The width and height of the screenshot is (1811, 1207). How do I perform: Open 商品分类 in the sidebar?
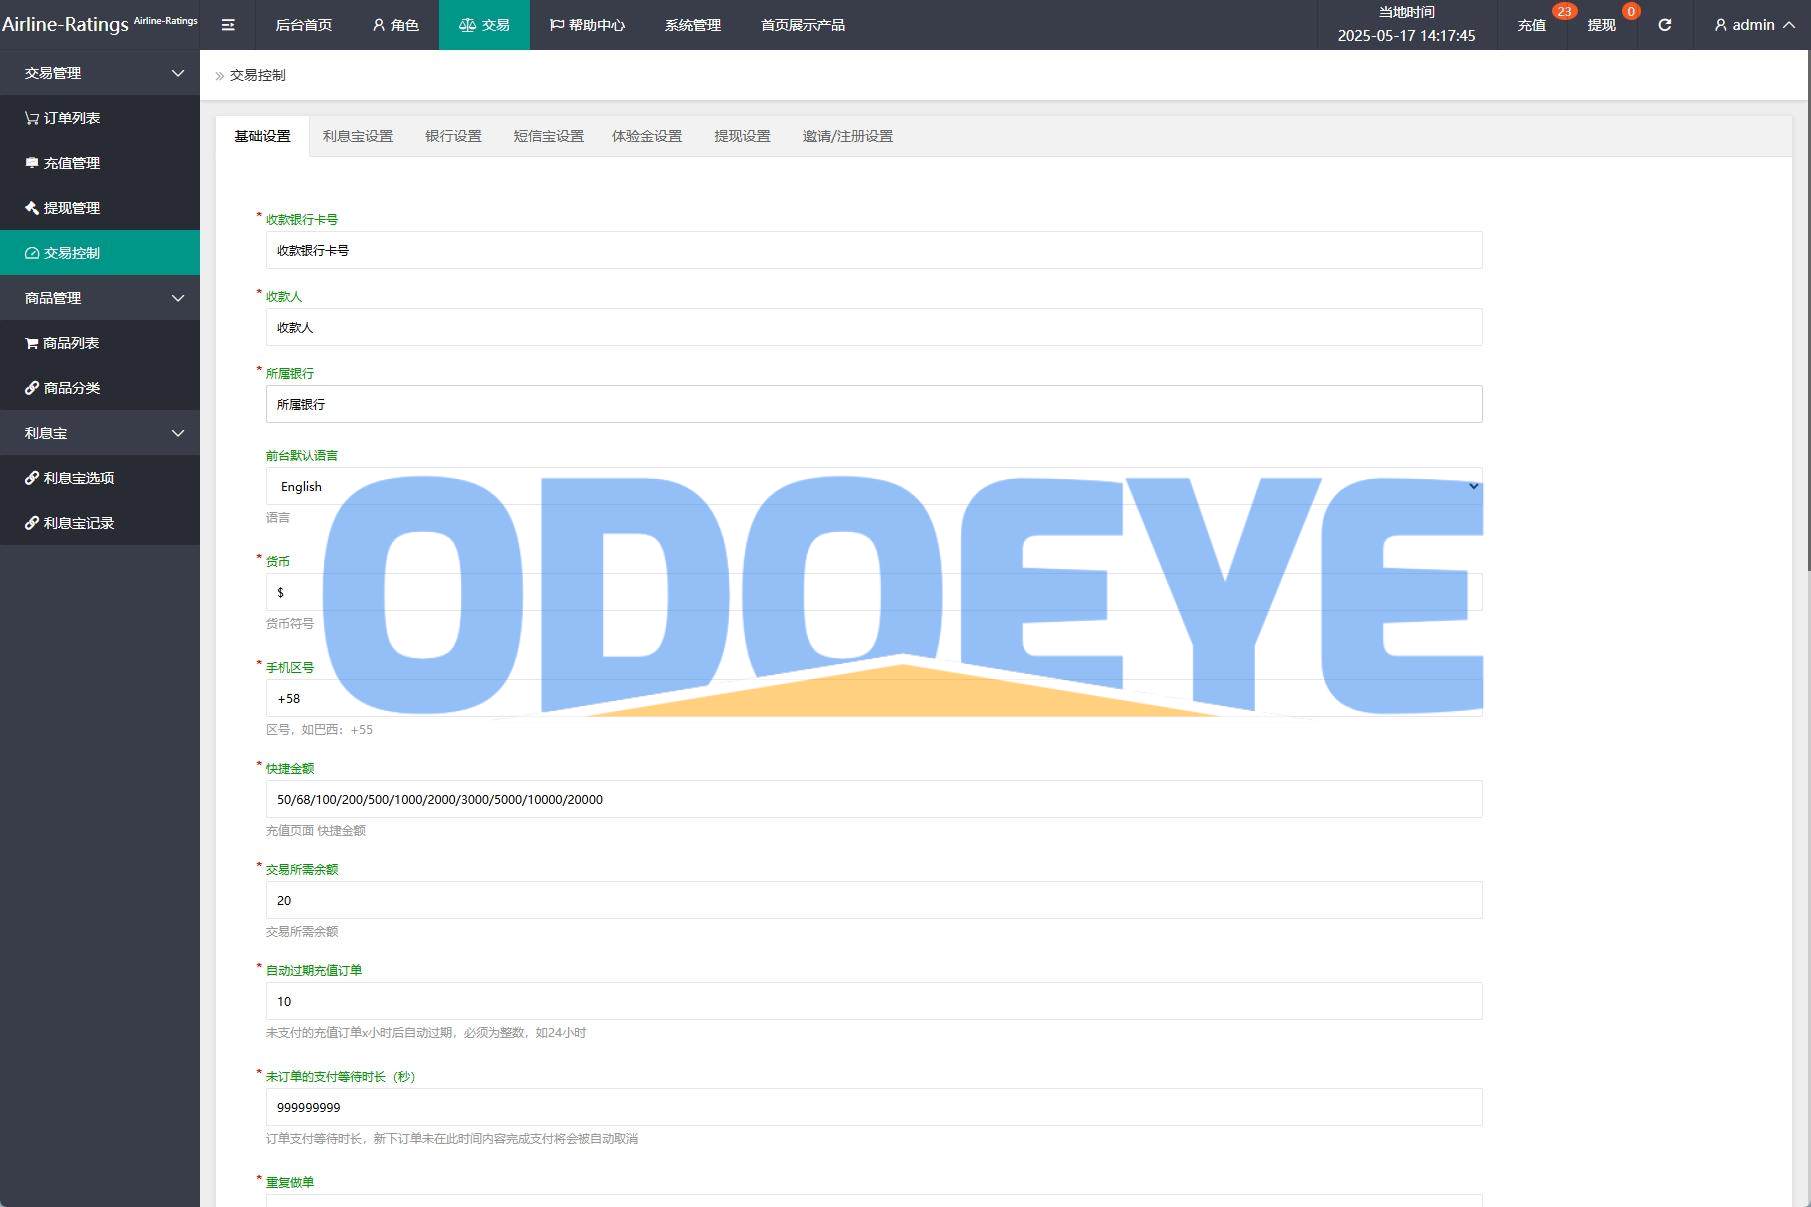pos(100,388)
